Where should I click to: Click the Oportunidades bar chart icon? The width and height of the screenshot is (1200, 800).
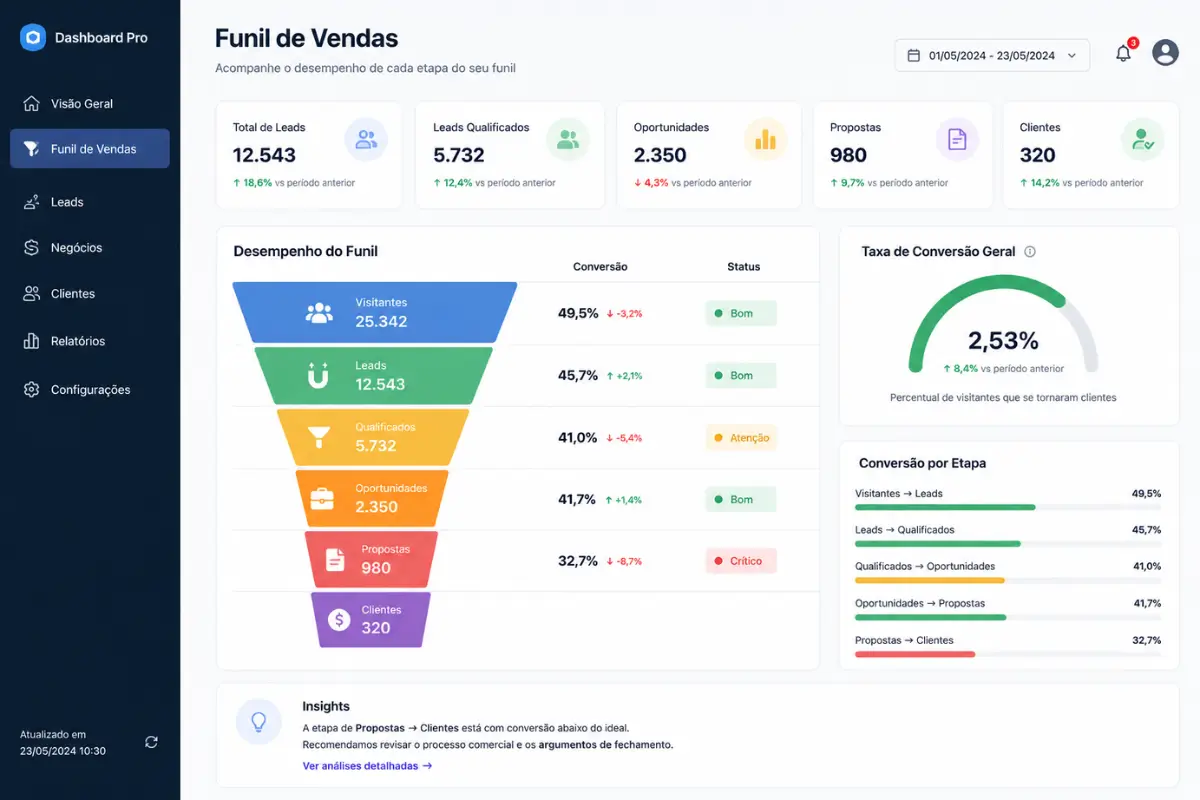click(x=765, y=139)
